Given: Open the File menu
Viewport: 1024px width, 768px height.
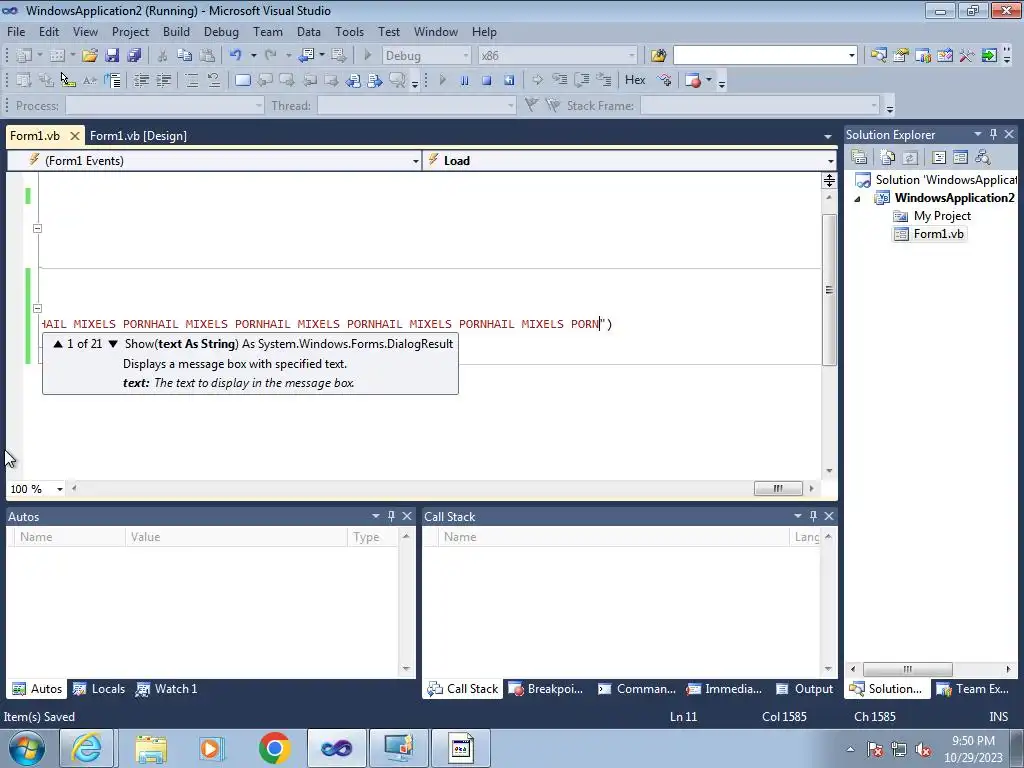Looking at the screenshot, I should (16, 31).
